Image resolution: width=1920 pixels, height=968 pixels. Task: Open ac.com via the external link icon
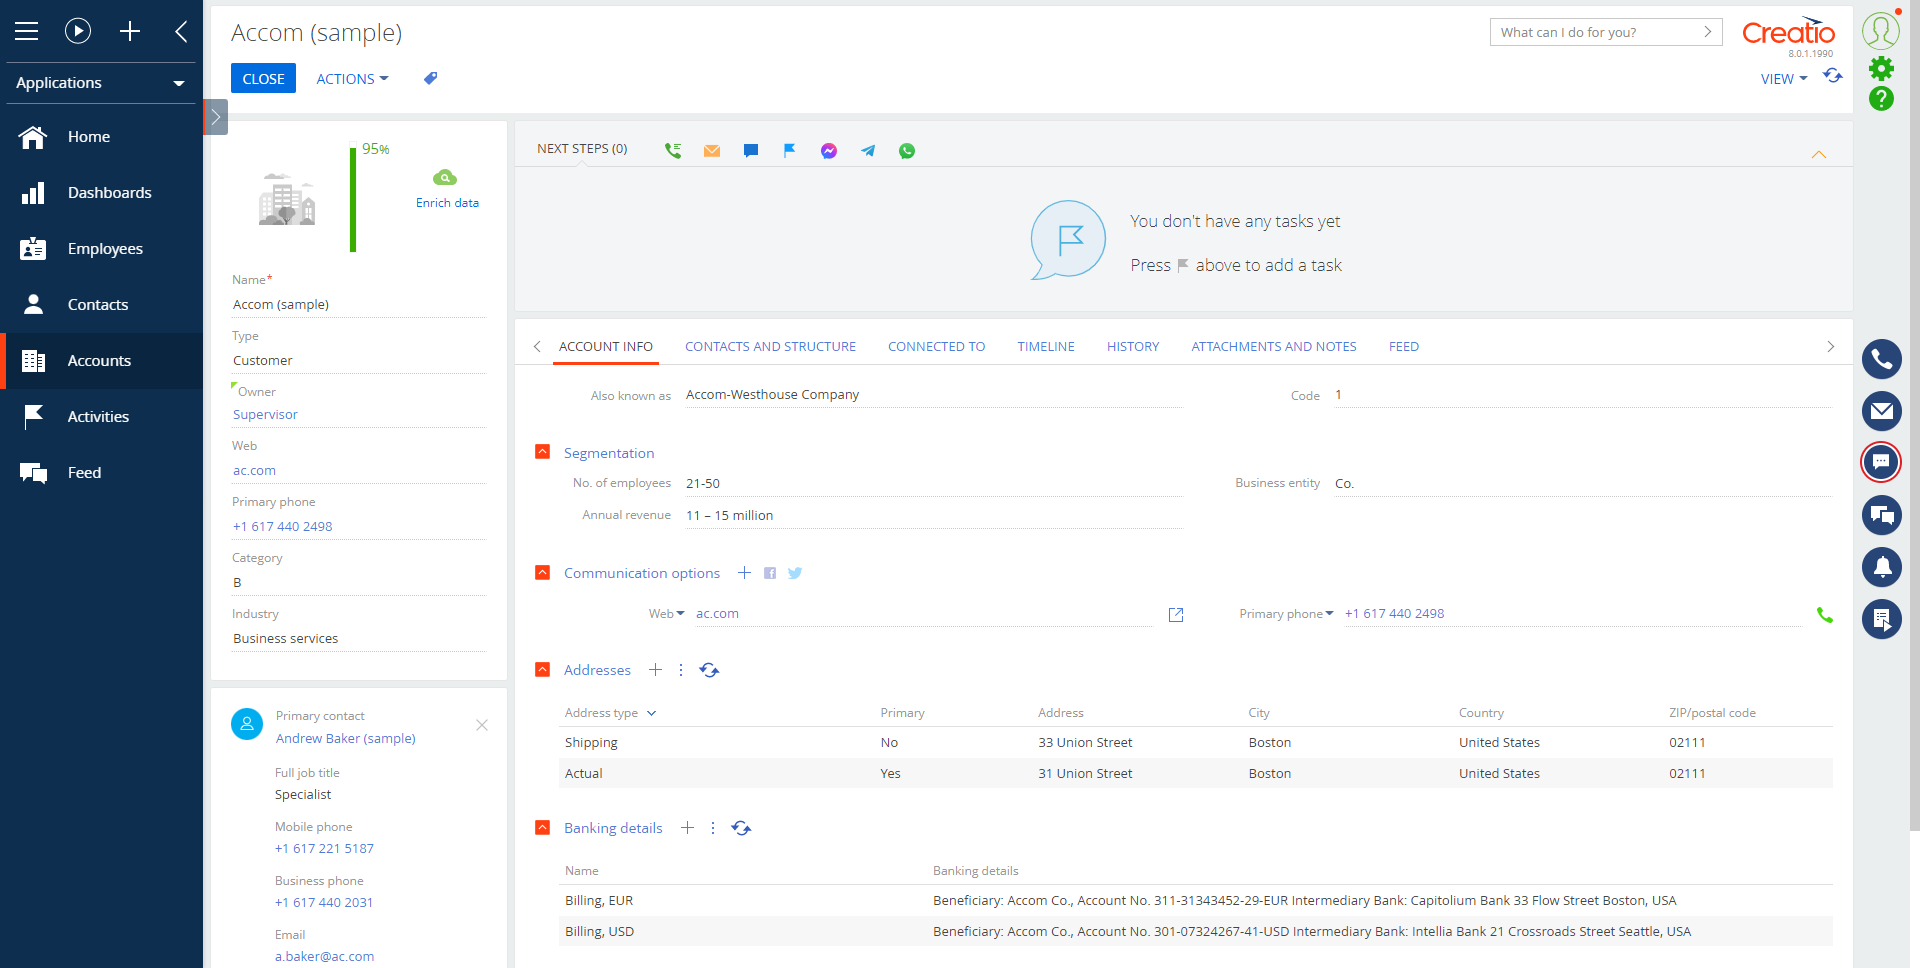(1176, 614)
